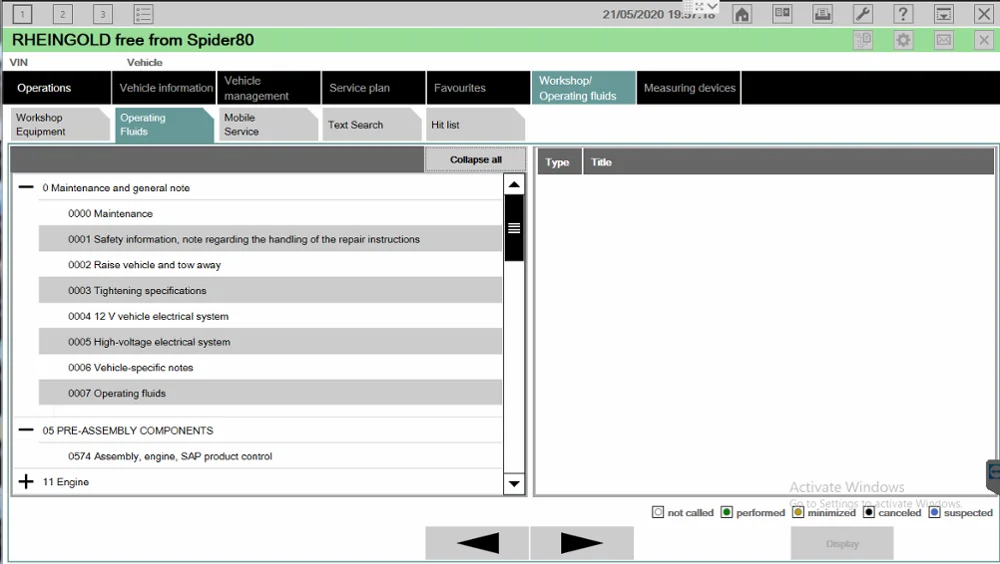Switch to Mobile Service sub-tab
The image size is (1000, 564).
click(268, 124)
